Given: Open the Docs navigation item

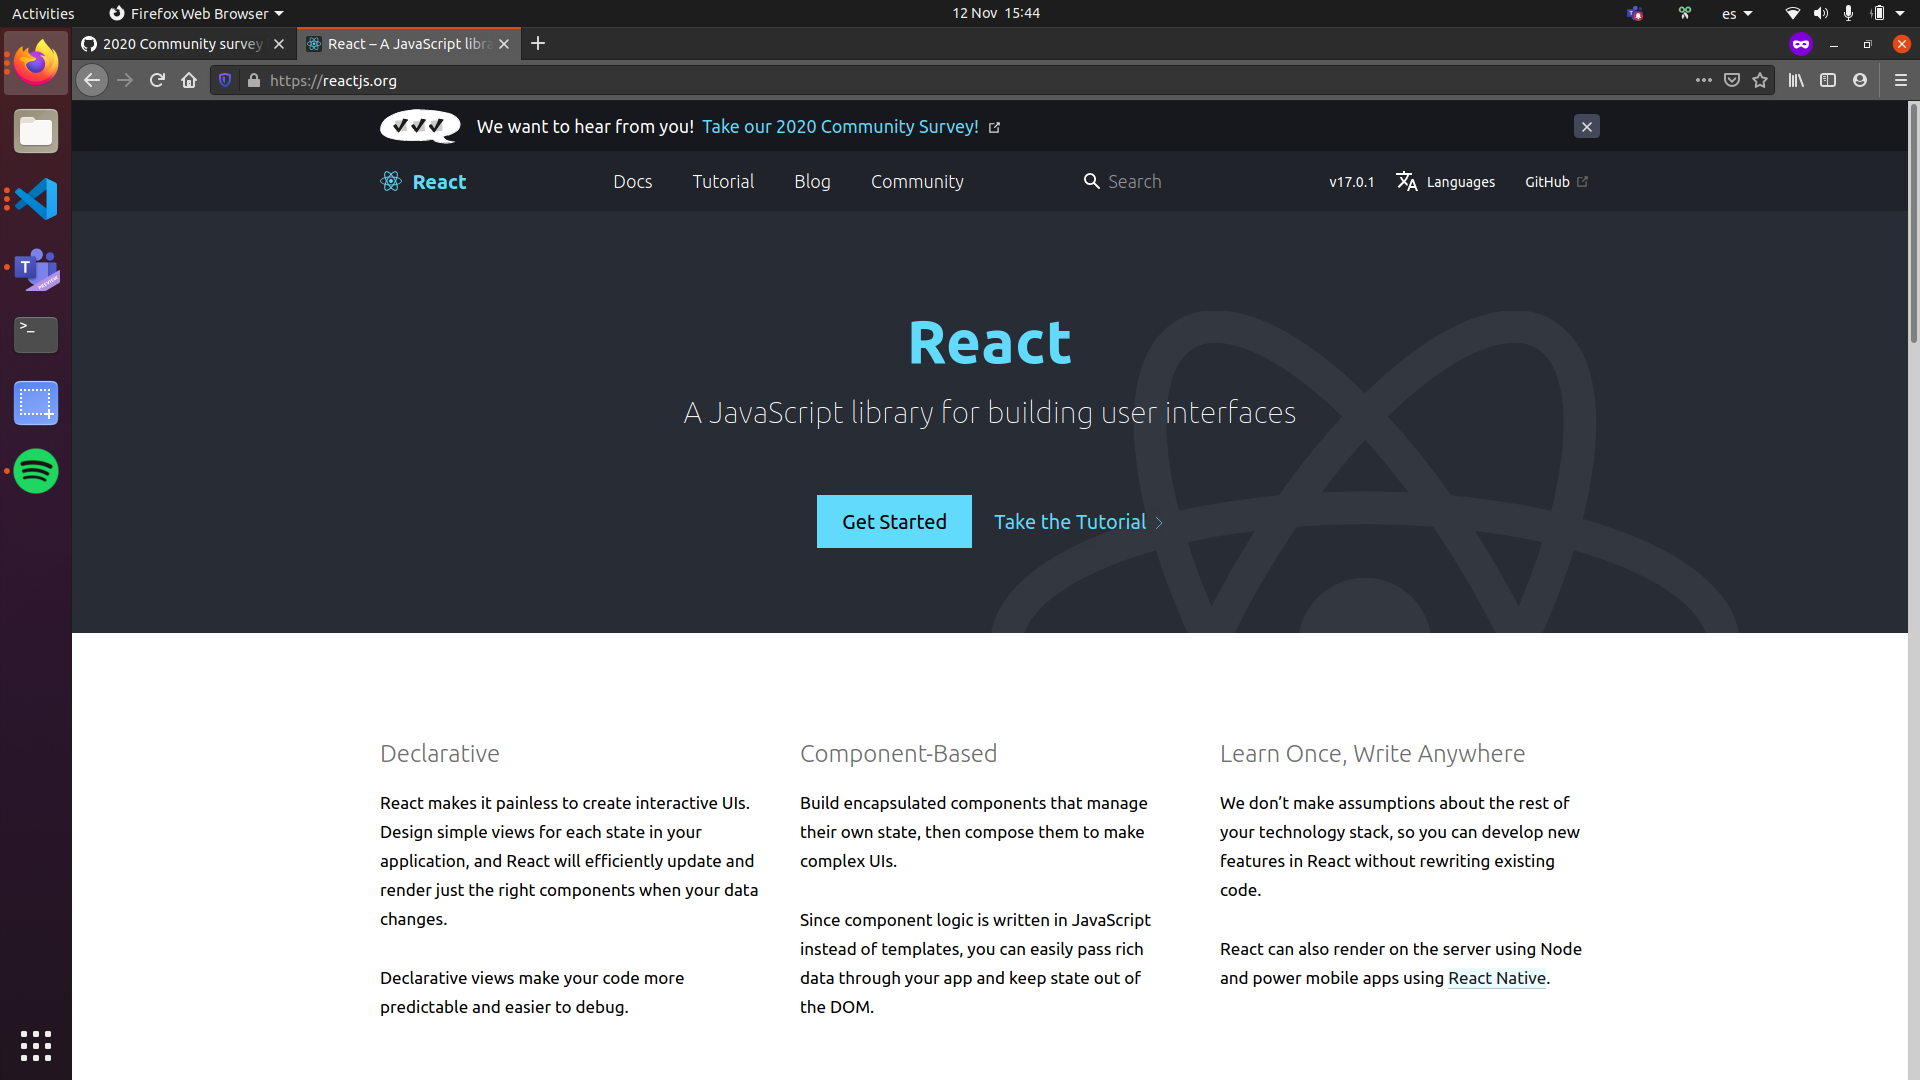Looking at the screenshot, I should click(x=633, y=181).
